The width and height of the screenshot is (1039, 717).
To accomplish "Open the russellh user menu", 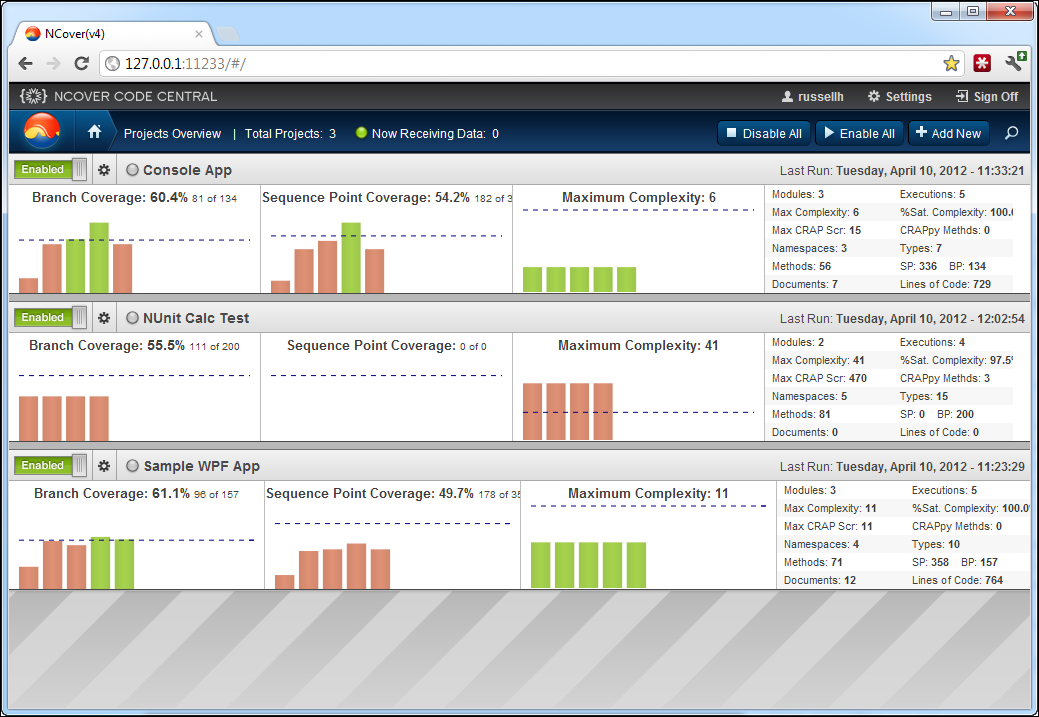I will (812, 97).
